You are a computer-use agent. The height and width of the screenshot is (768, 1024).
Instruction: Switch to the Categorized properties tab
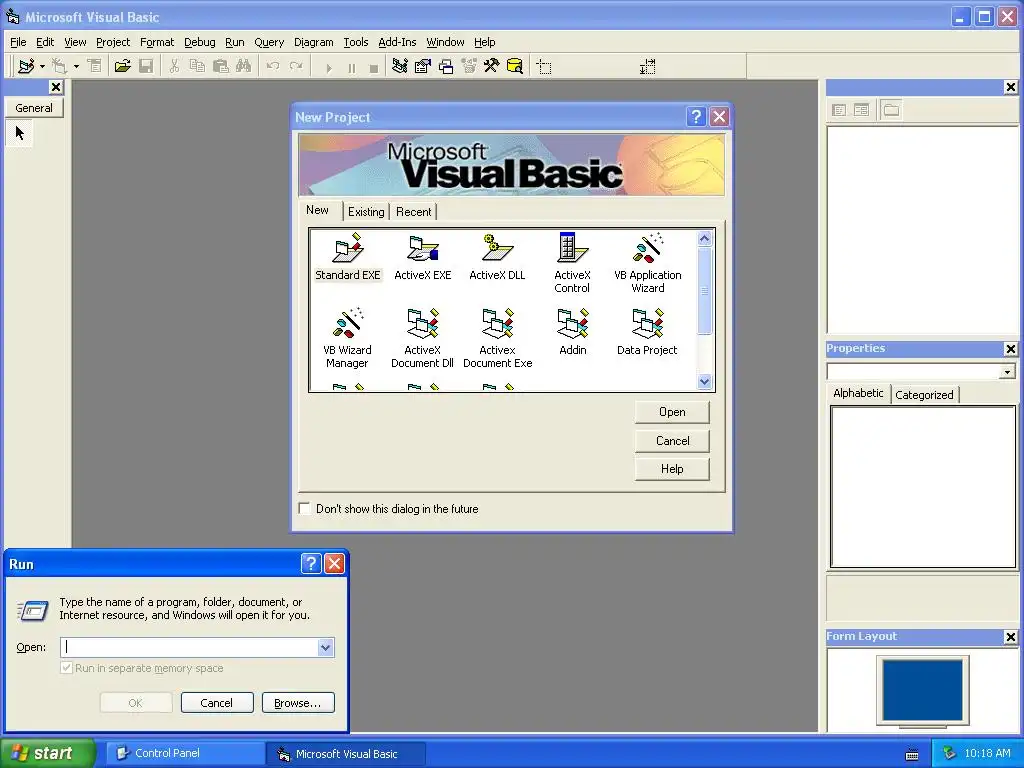[x=924, y=394]
